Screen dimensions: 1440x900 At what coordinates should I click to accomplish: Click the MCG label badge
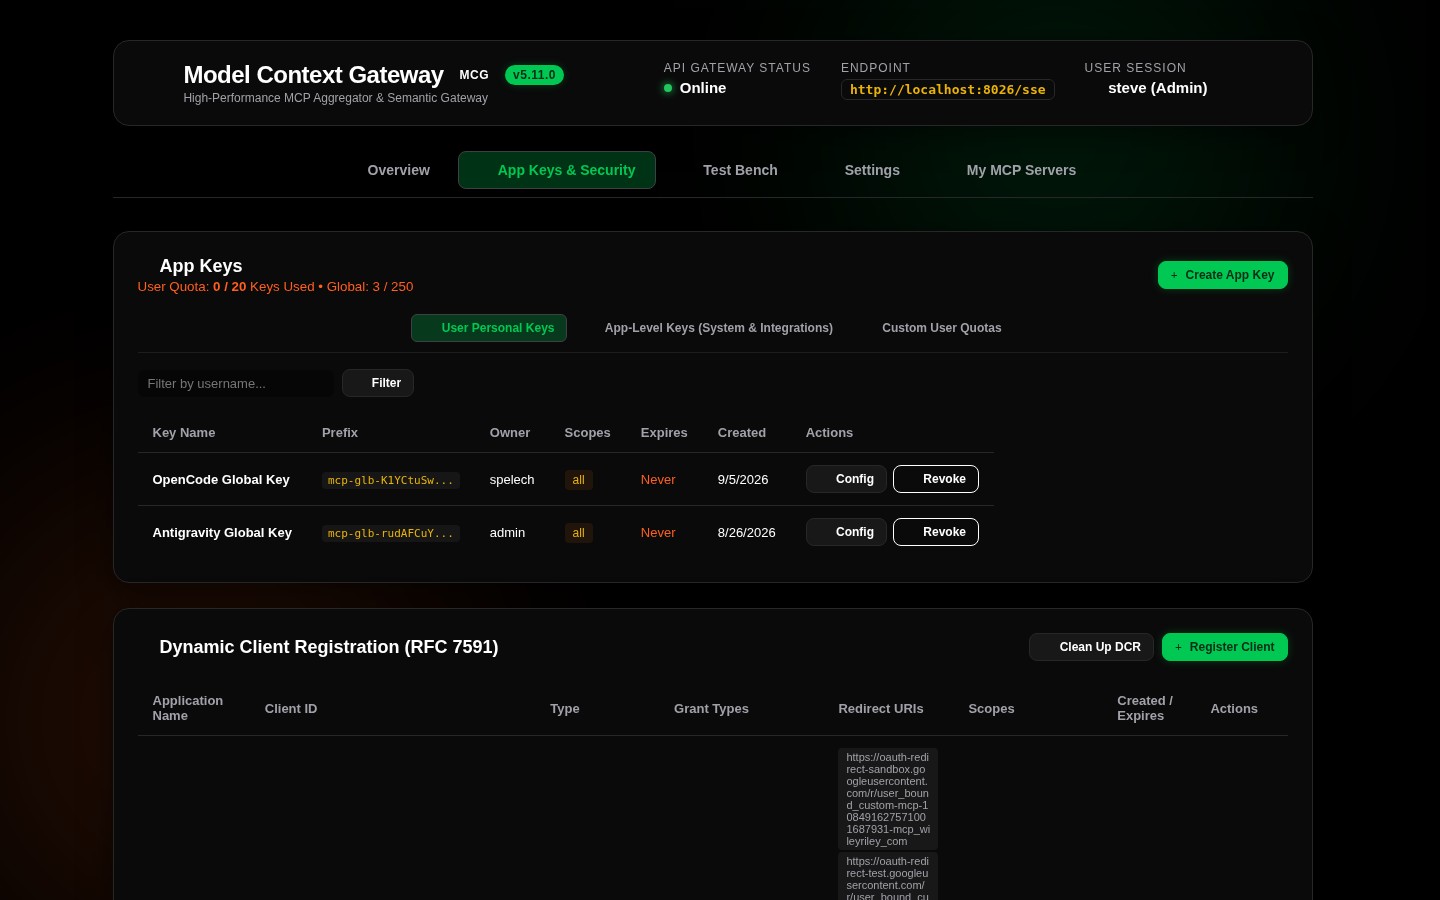[x=474, y=75]
